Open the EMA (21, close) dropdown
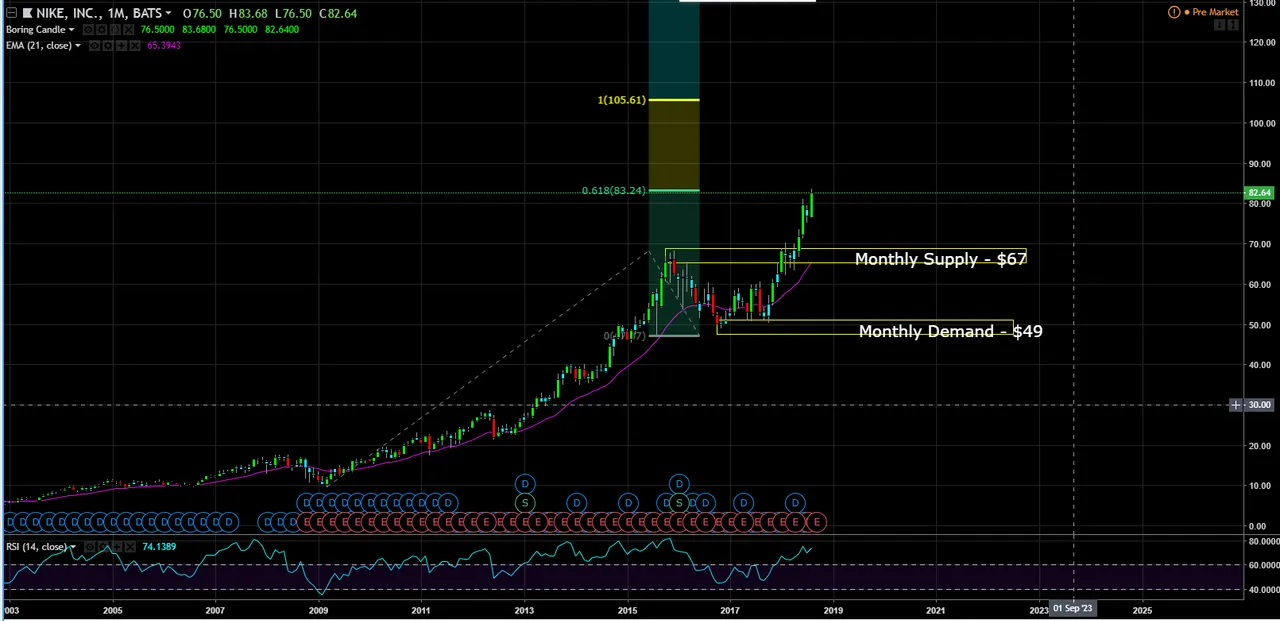This screenshot has height=621, width=1280. tap(77, 46)
